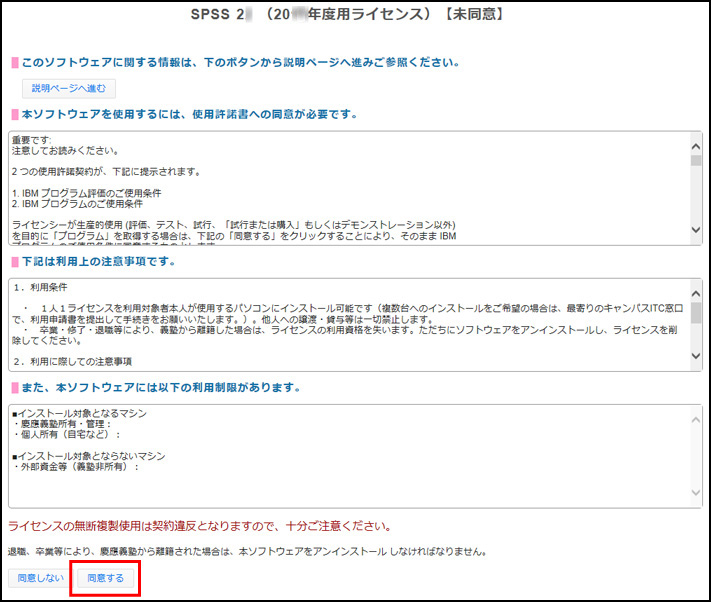This screenshot has height=602, width=711.
Task: Click the line '・慶應義塾所有・管理：'
Action: tap(62, 424)
